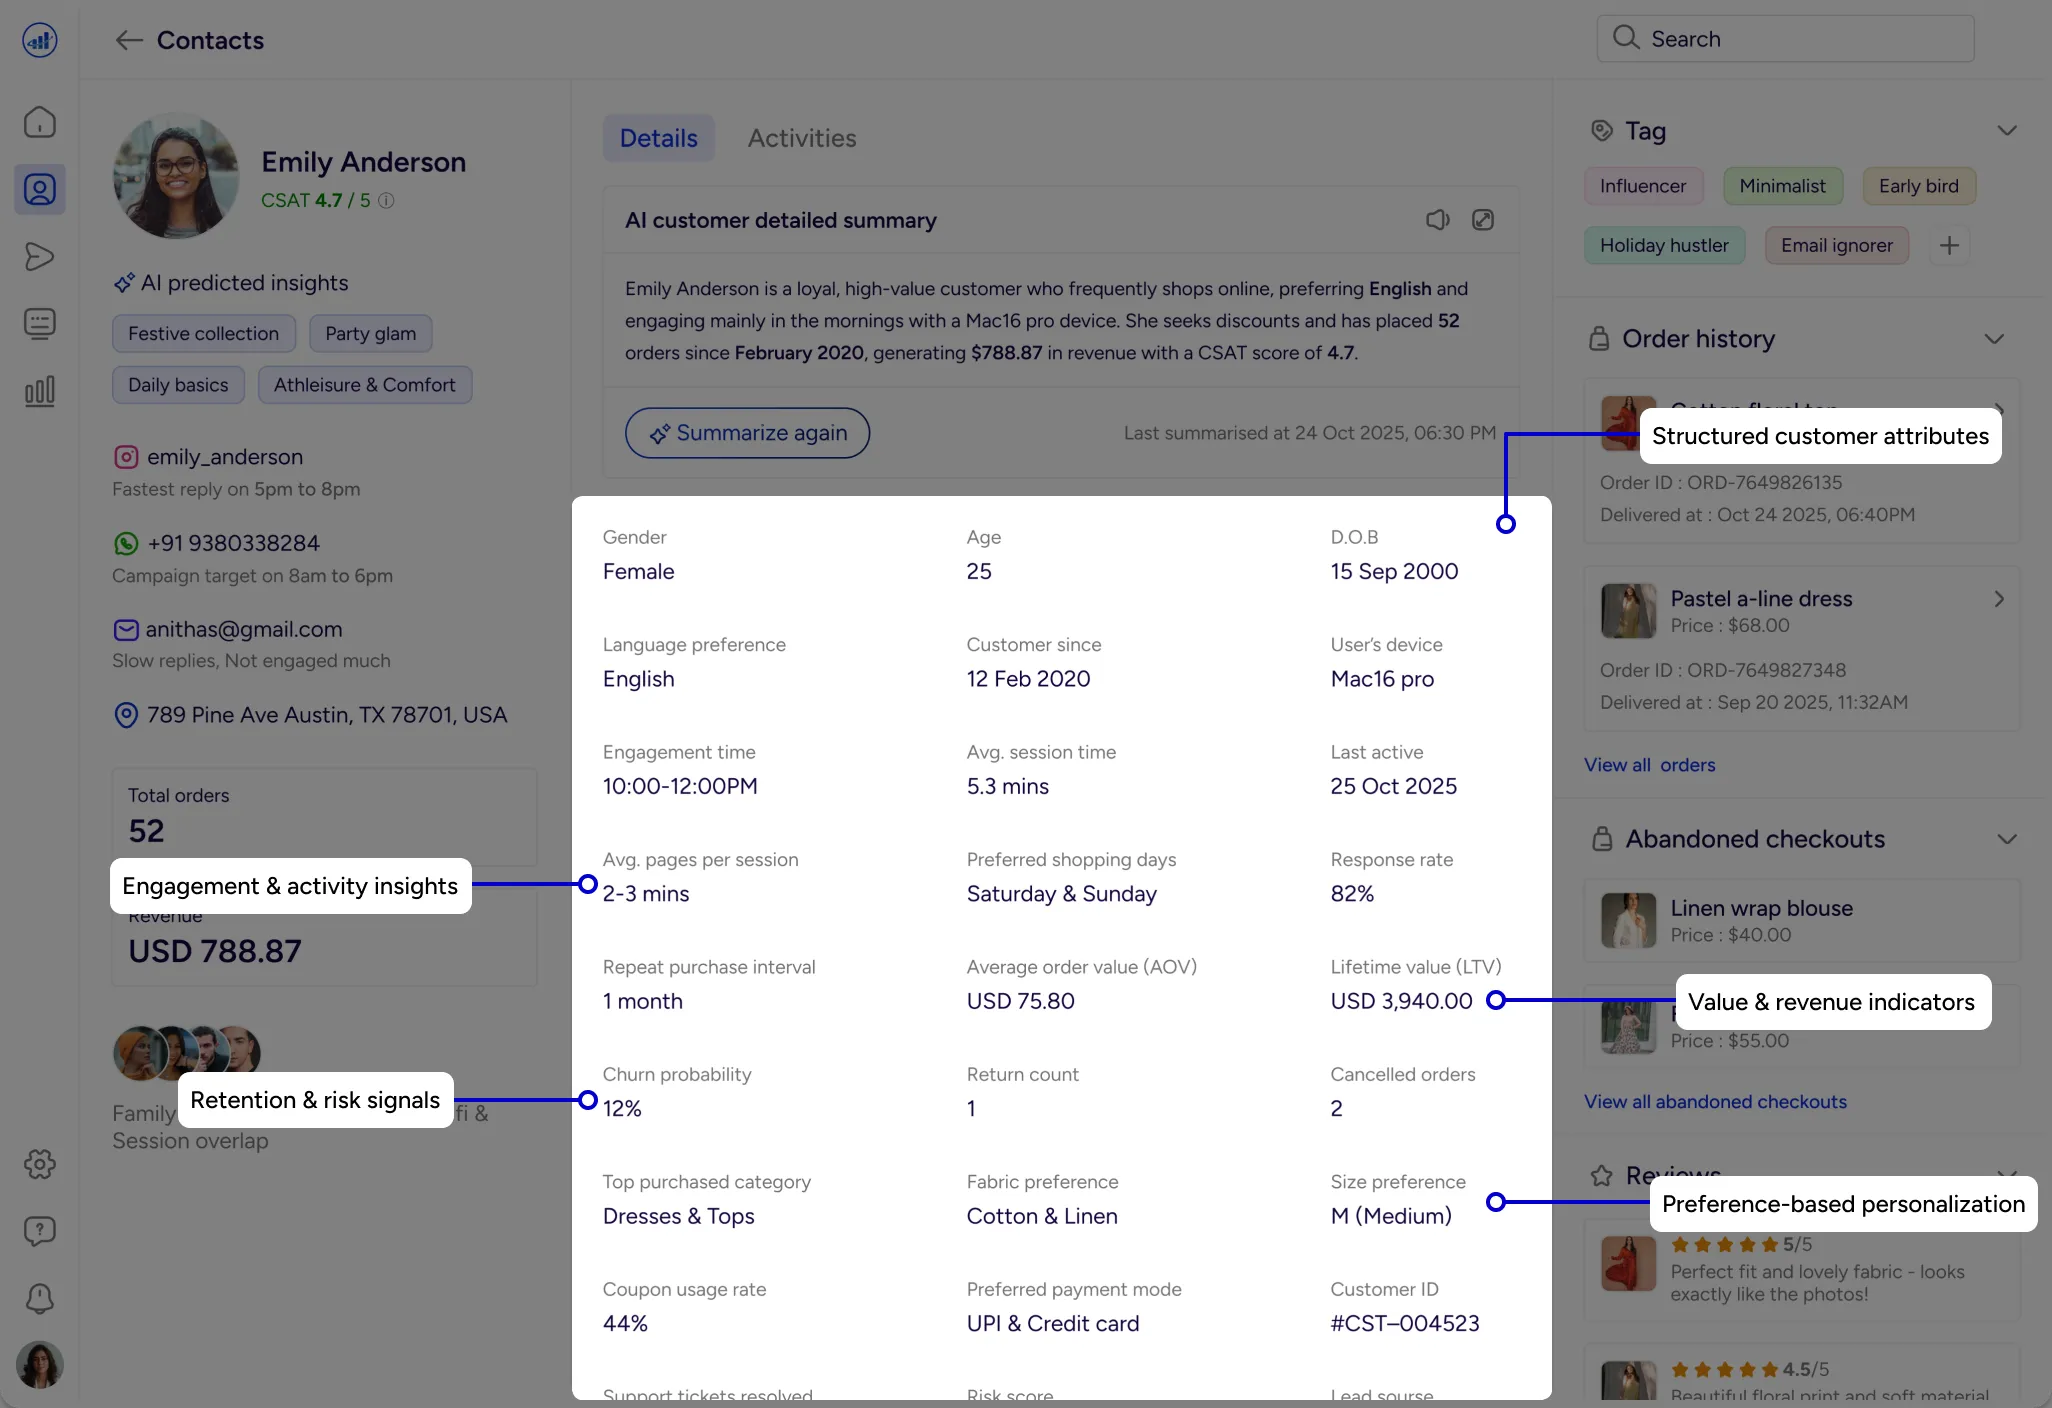This screenshot has height=1408, width=2052.
Task: Click the help question mark icon
Action: (x=40, y=1231)
